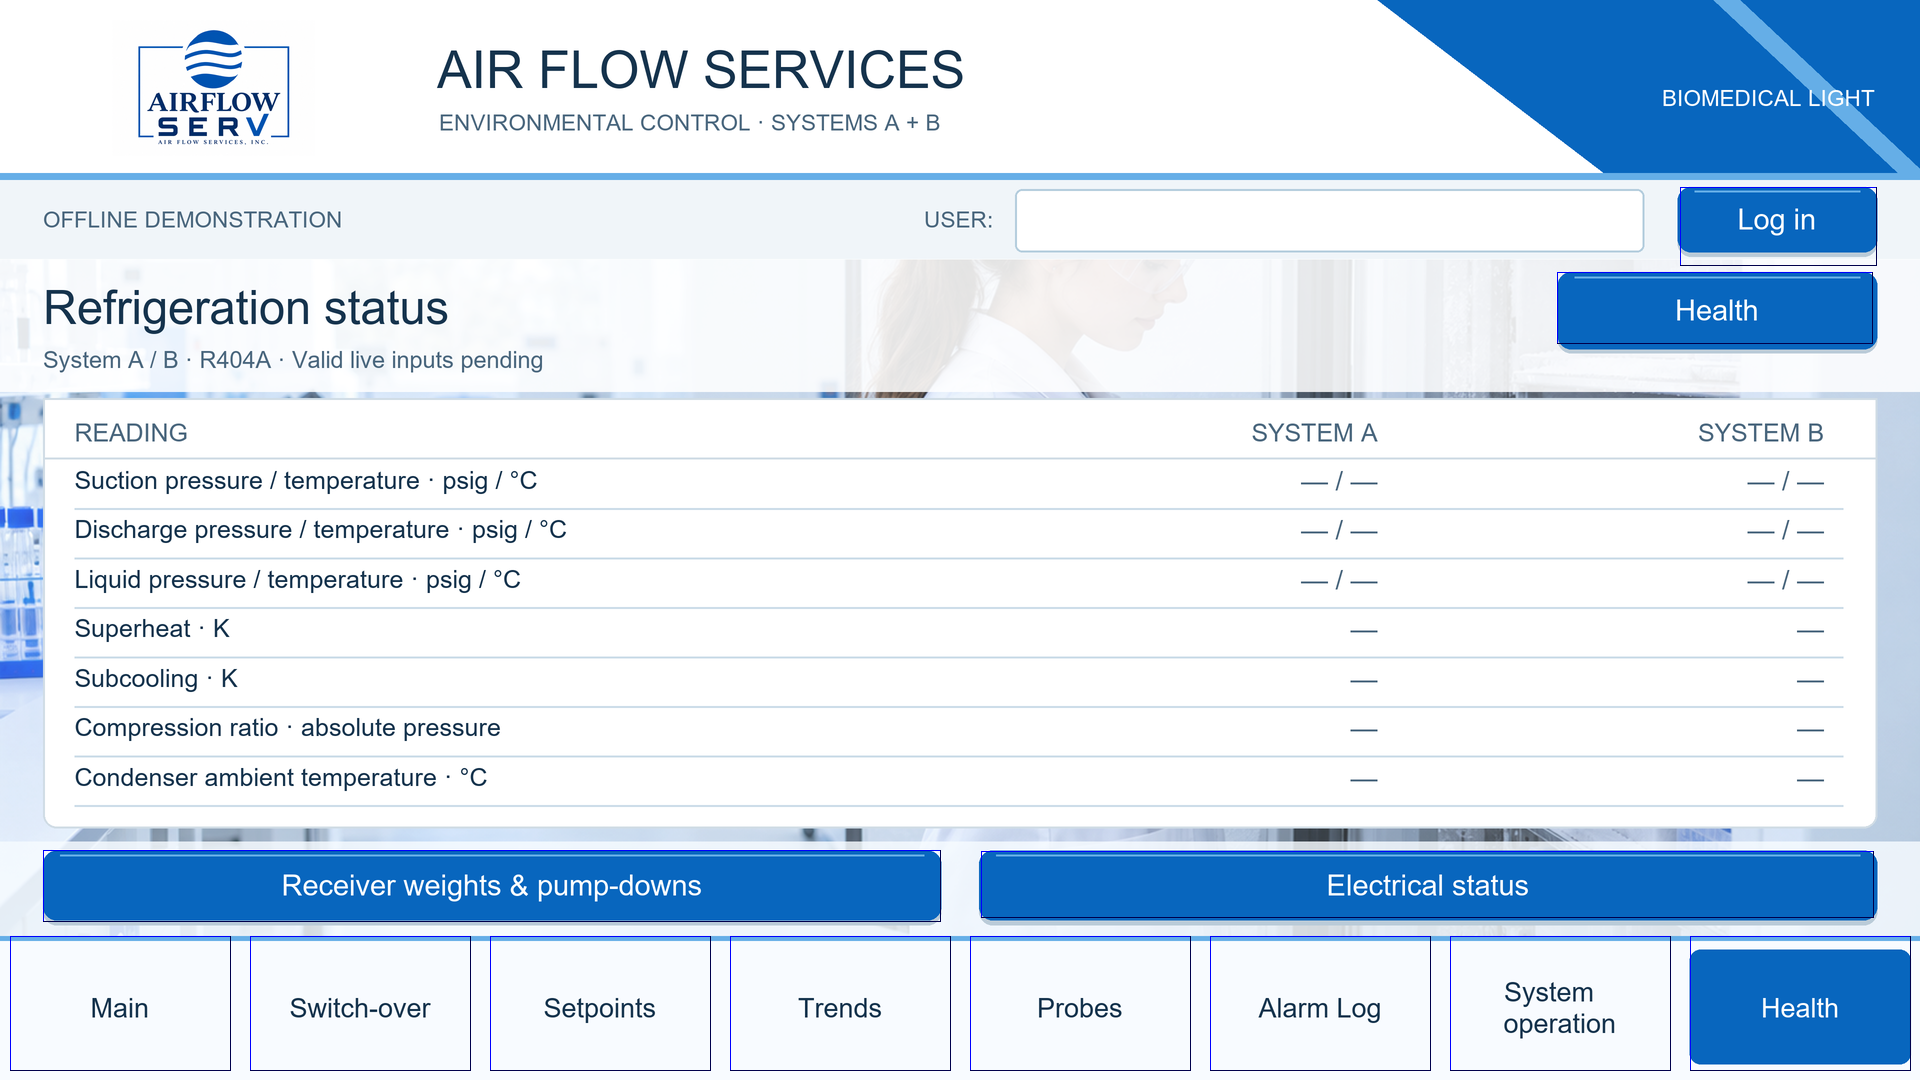Click the Refrigeration status heading

(246, 308)
